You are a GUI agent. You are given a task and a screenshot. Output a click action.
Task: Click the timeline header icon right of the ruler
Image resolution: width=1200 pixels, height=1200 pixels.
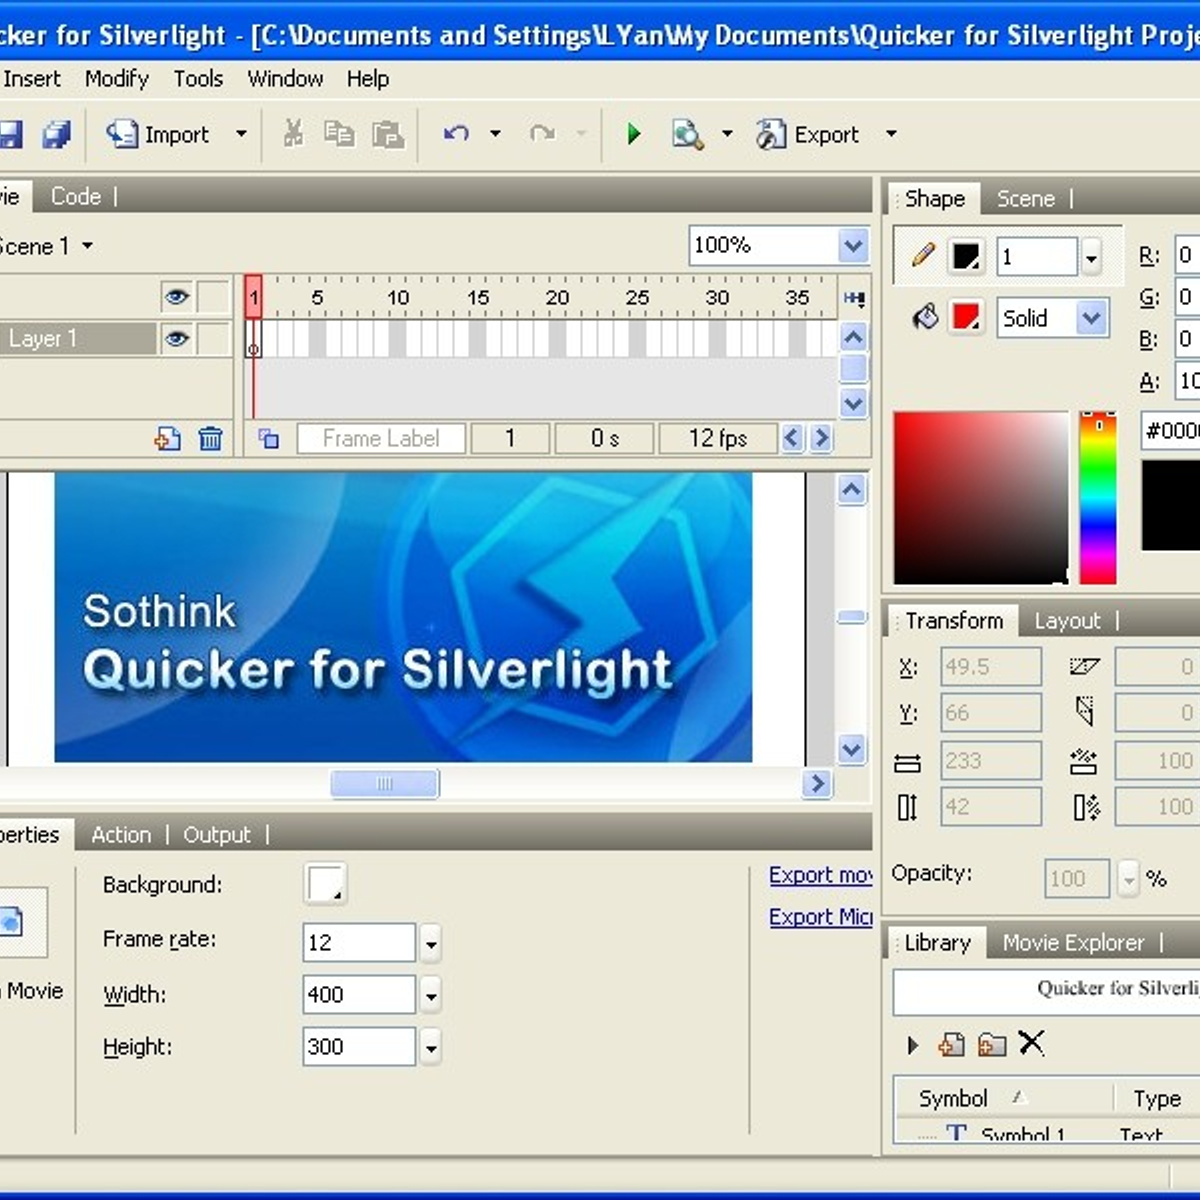coord(854,297)
